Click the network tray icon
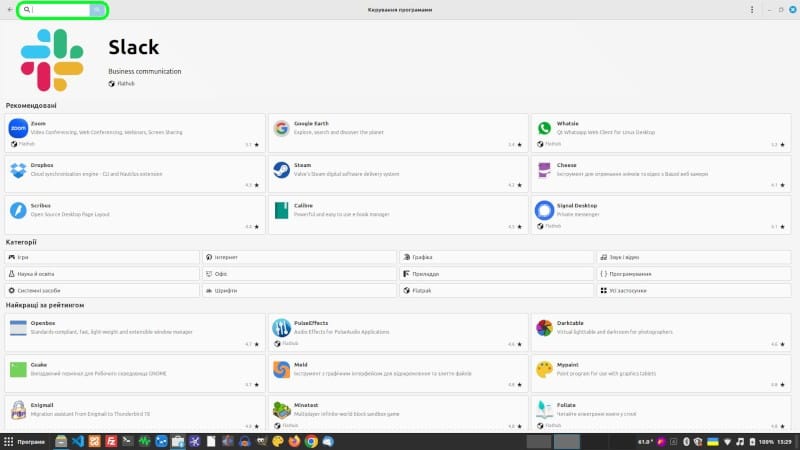The height and width of the screenshot is (450, 800). coord(728,442)
